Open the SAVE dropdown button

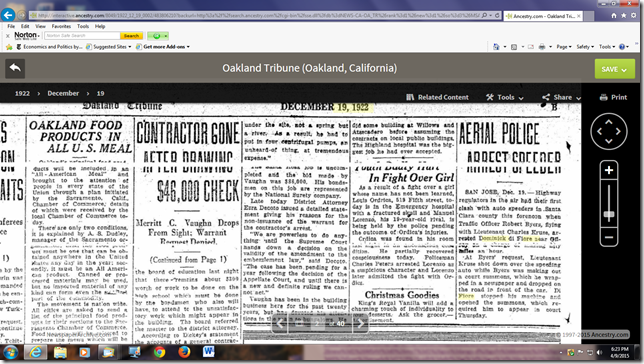click(614, 69)
